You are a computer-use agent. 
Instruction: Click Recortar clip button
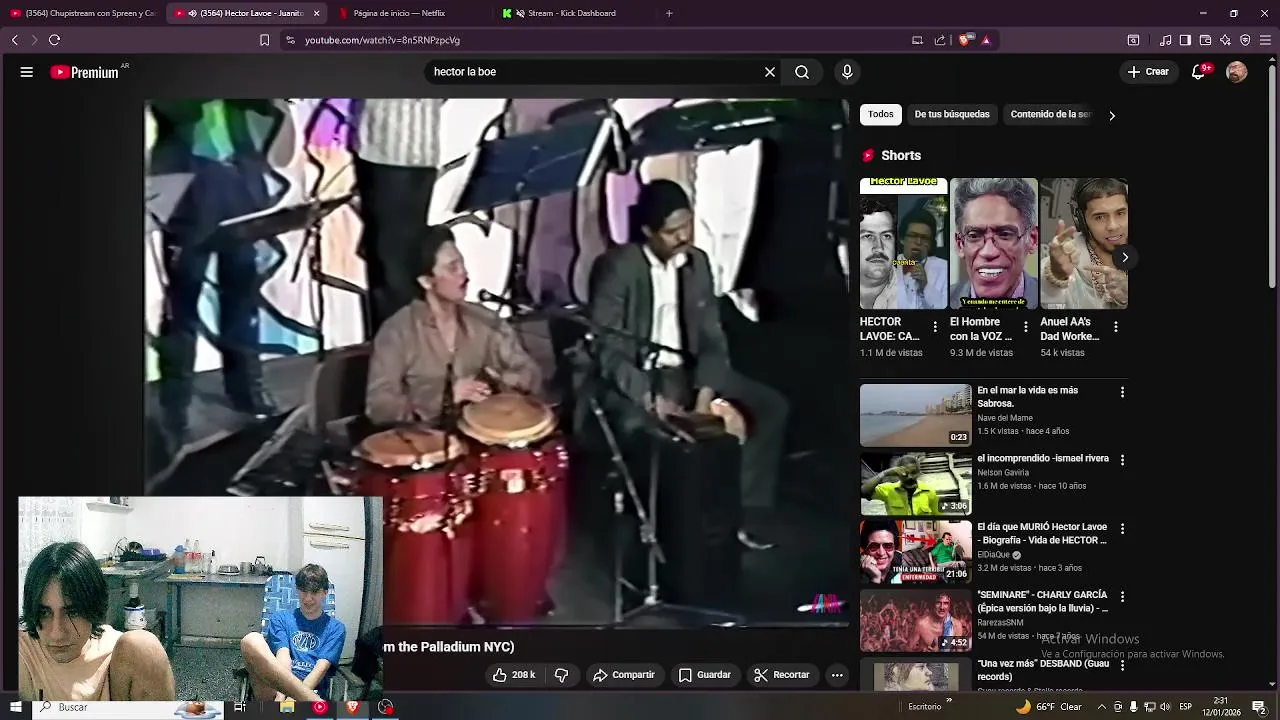click(781, 675)
